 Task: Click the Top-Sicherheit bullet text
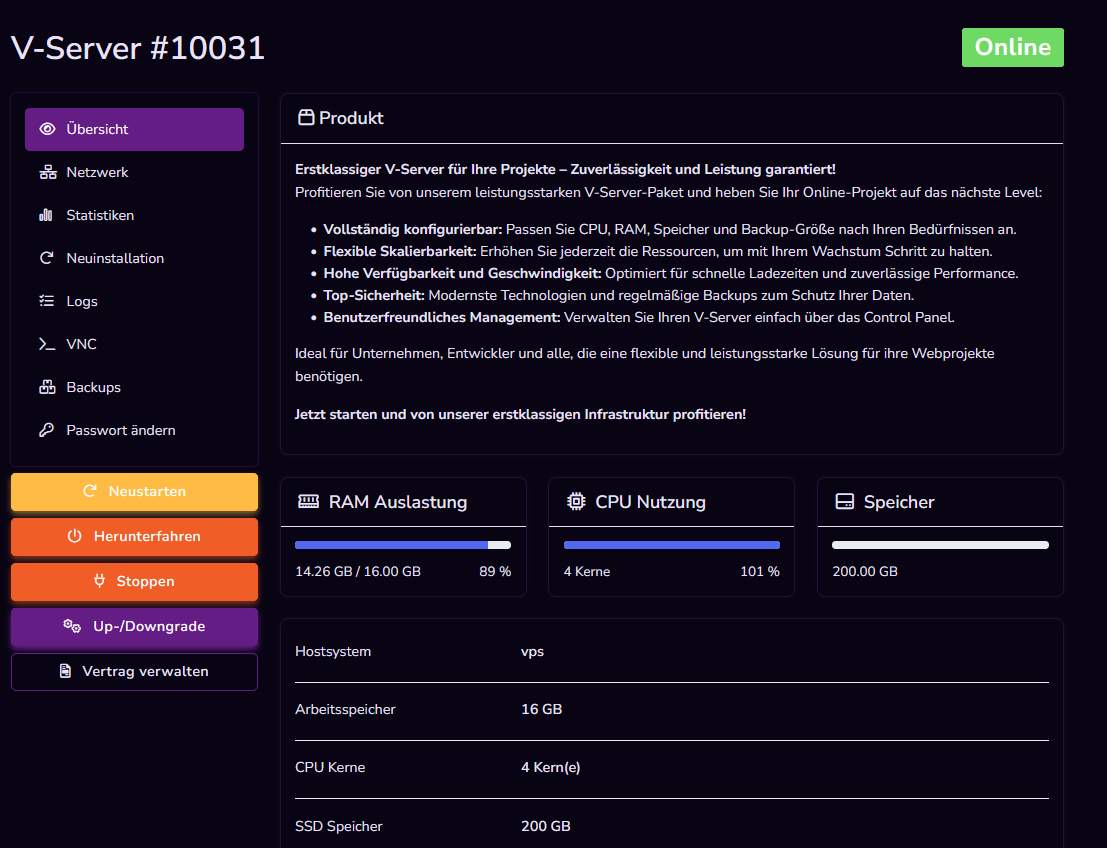pyautogui.click(x=618, y=295)
